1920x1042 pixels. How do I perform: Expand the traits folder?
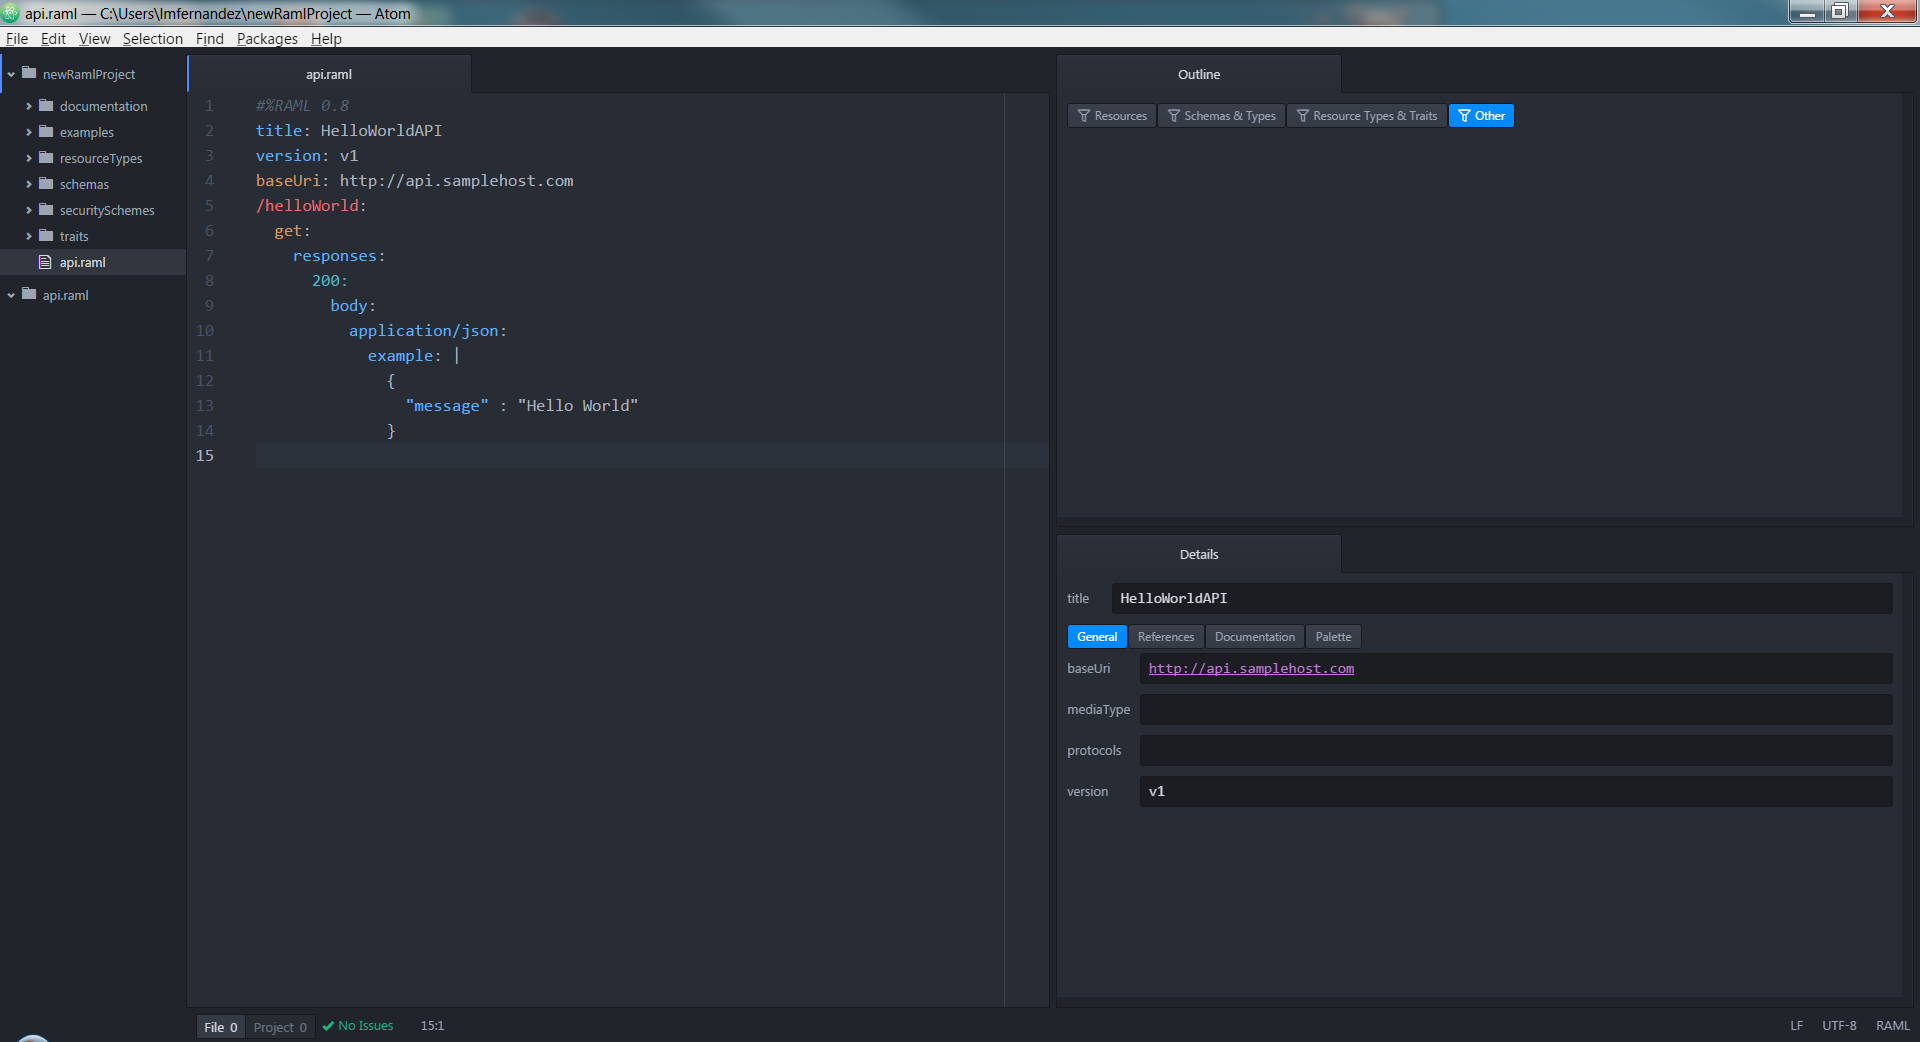29,236
